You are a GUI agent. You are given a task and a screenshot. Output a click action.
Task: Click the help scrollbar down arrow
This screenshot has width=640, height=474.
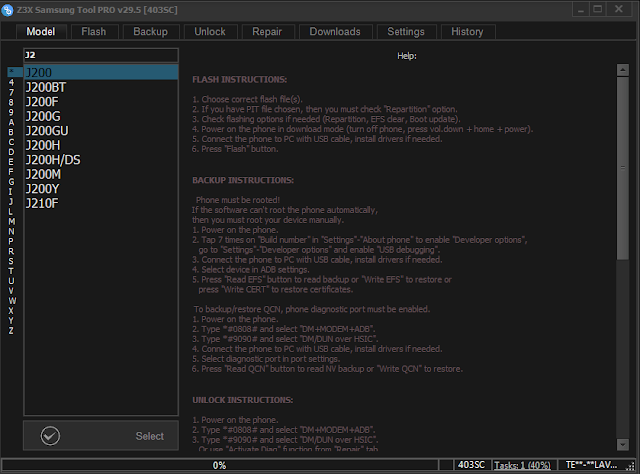(x=622, y=444)
